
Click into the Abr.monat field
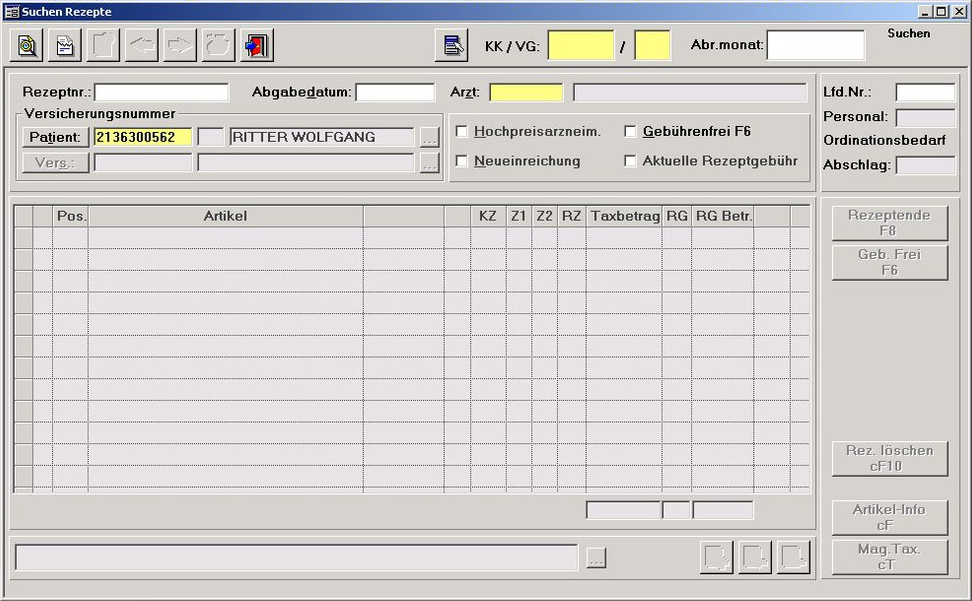point(815,45)
